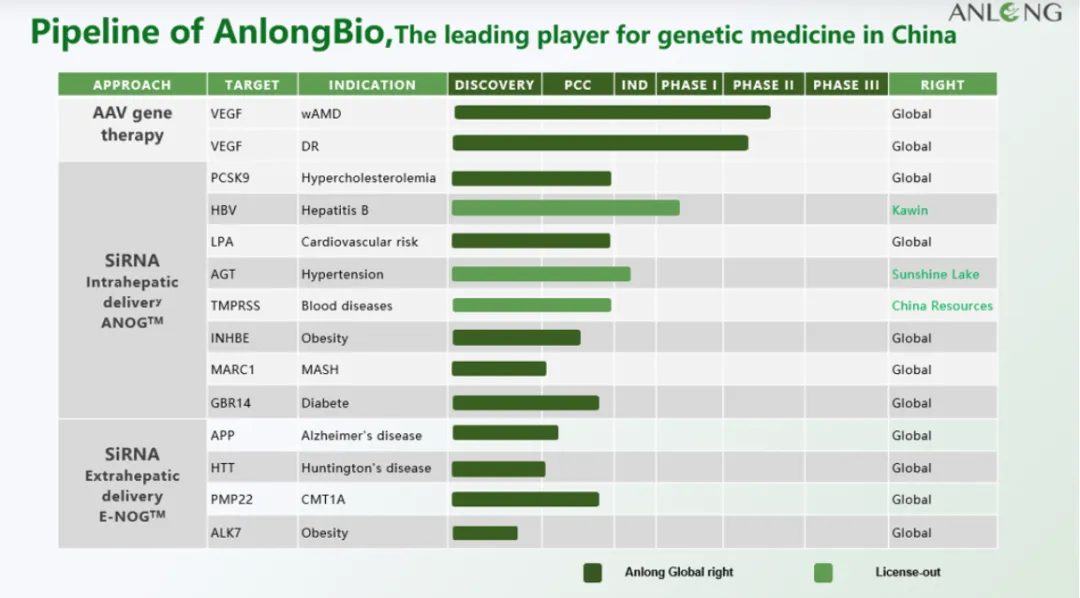Select the AAV gene therapy approach cell
This screenshot has width=1080, height=598.
(x=132, y=125)
